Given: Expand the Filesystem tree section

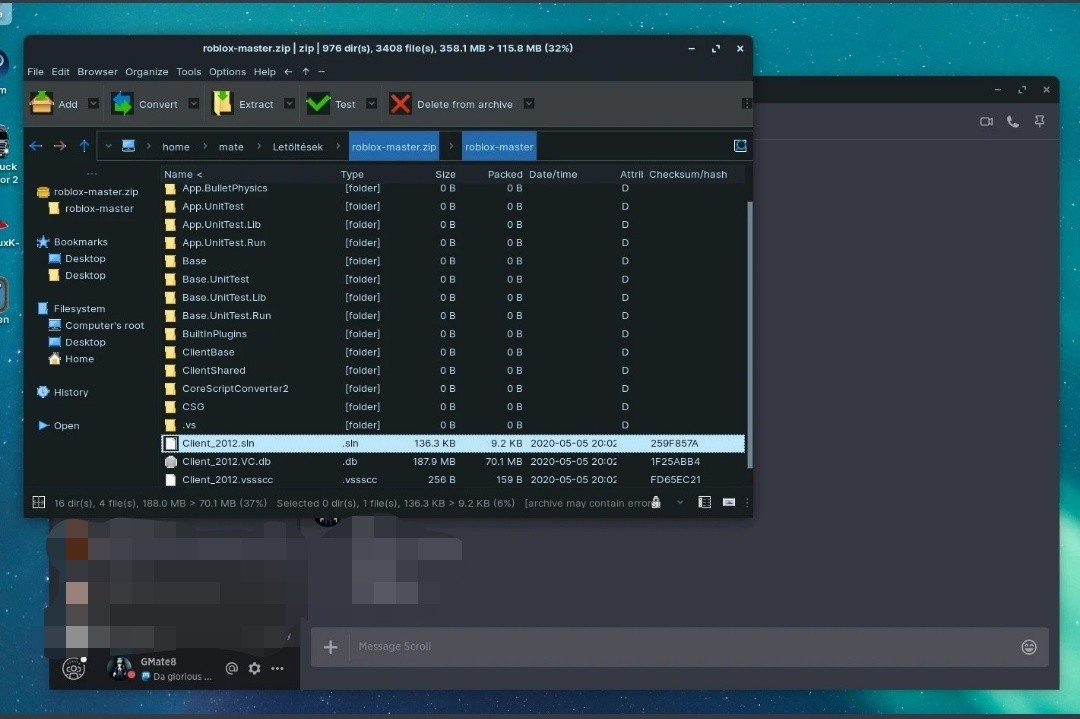Looking at the screenshot, I should click(72, 309).
